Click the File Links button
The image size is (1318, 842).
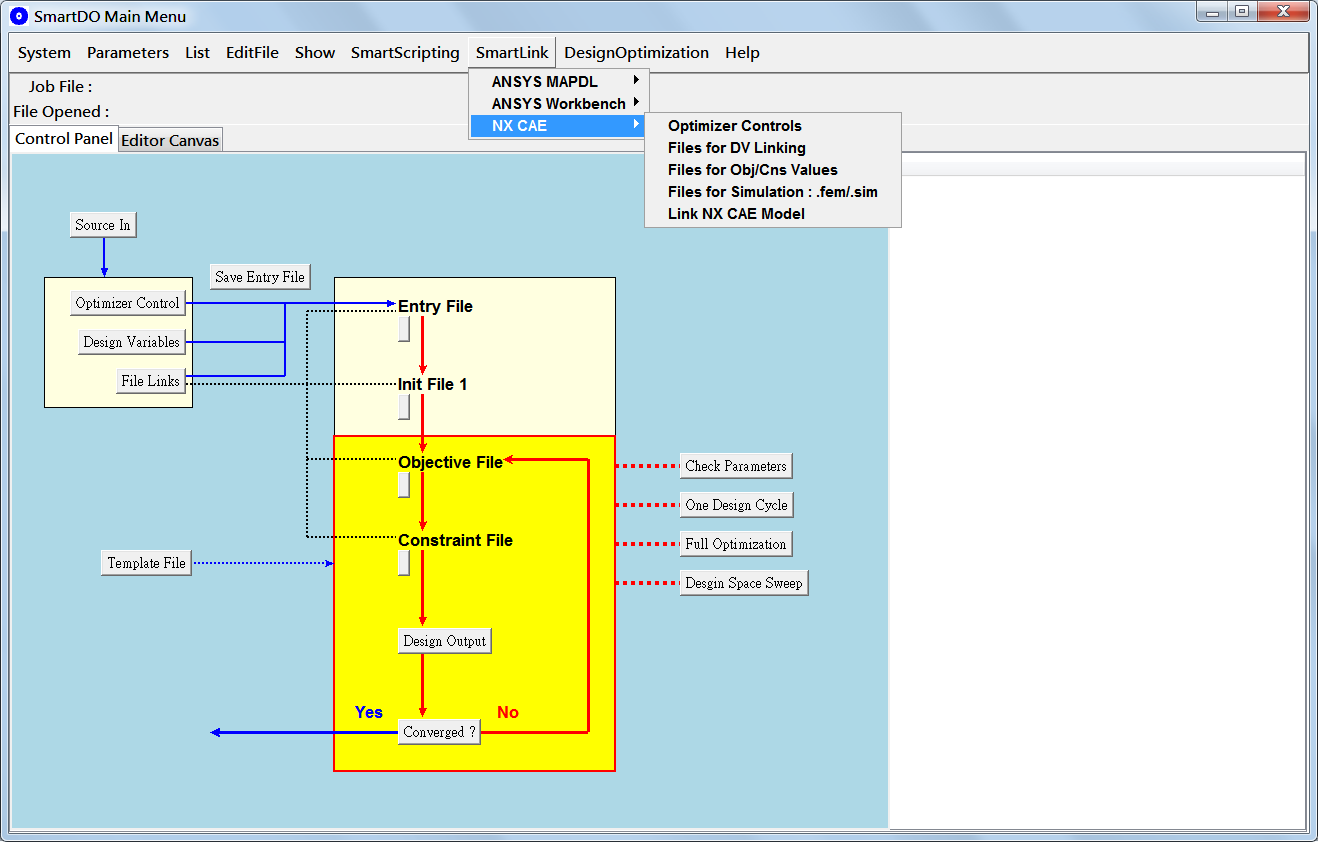[x=151, y=381]
